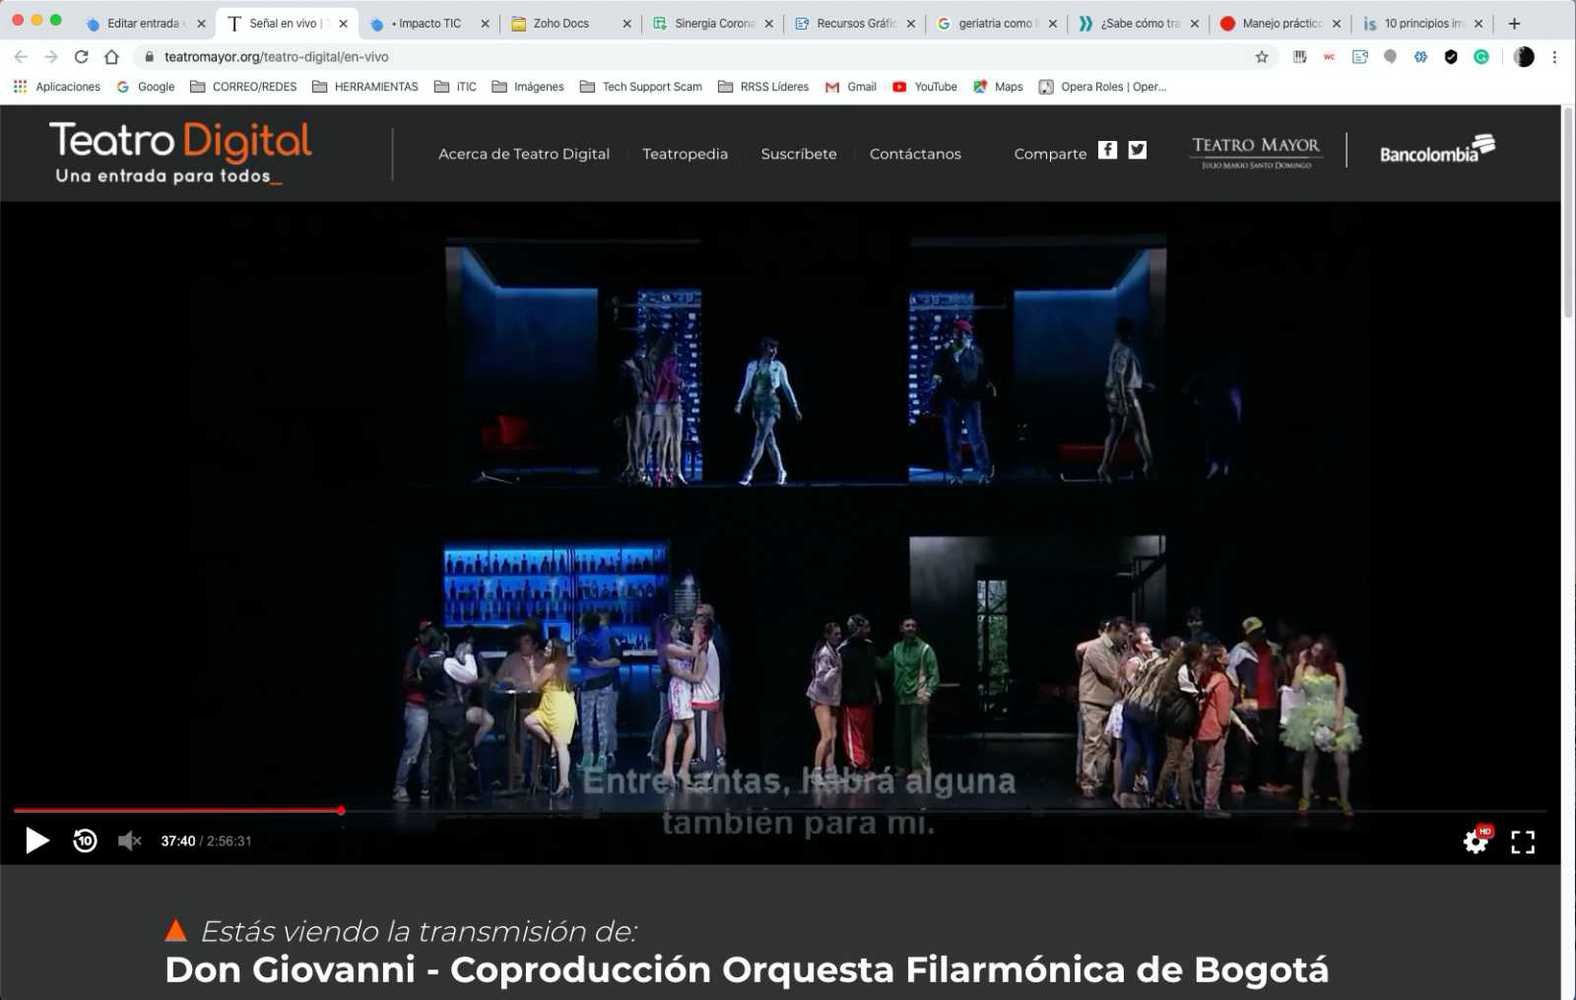Play the Don Giovanni video

pos(37,841)
